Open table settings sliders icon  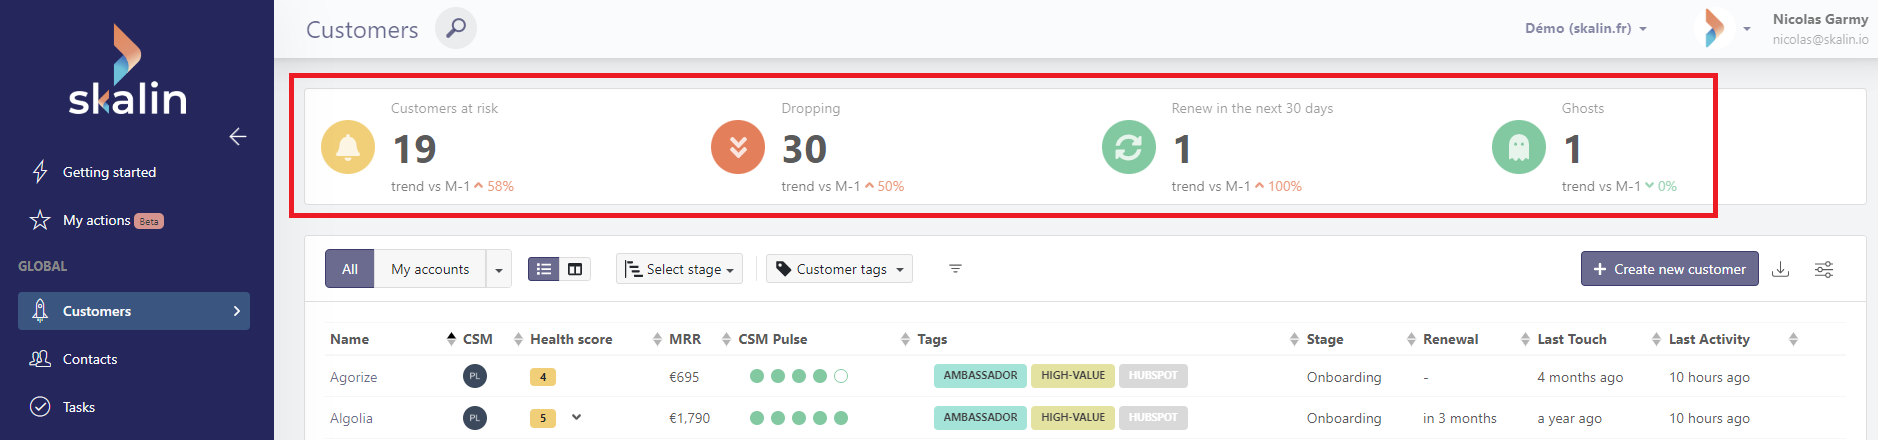[1824, 269]
